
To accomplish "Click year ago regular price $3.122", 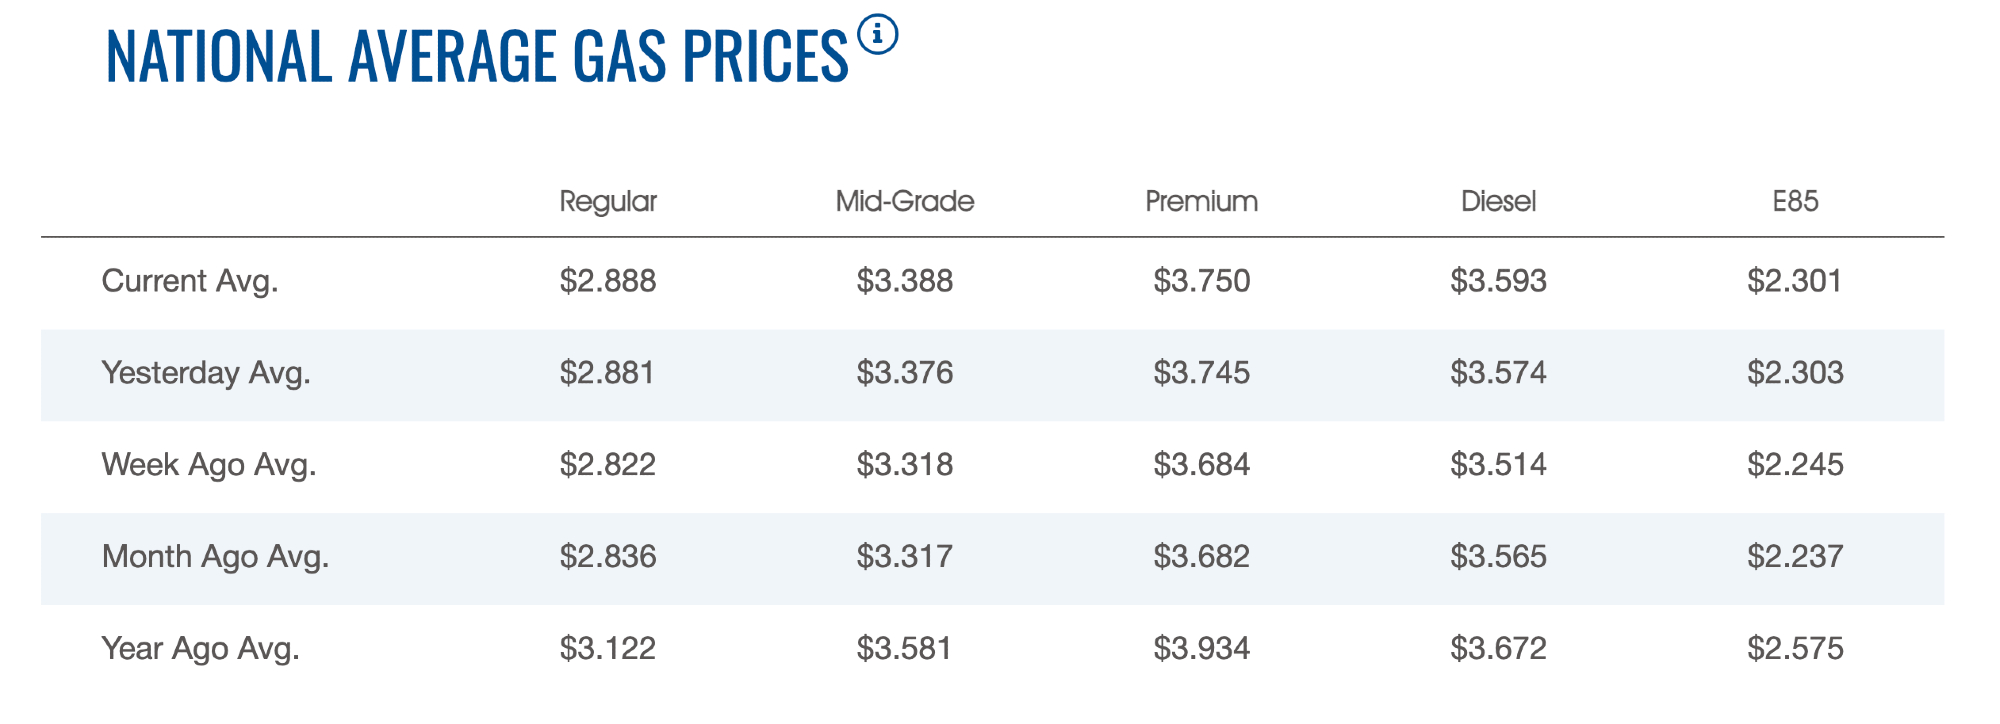I will [607, 649].
